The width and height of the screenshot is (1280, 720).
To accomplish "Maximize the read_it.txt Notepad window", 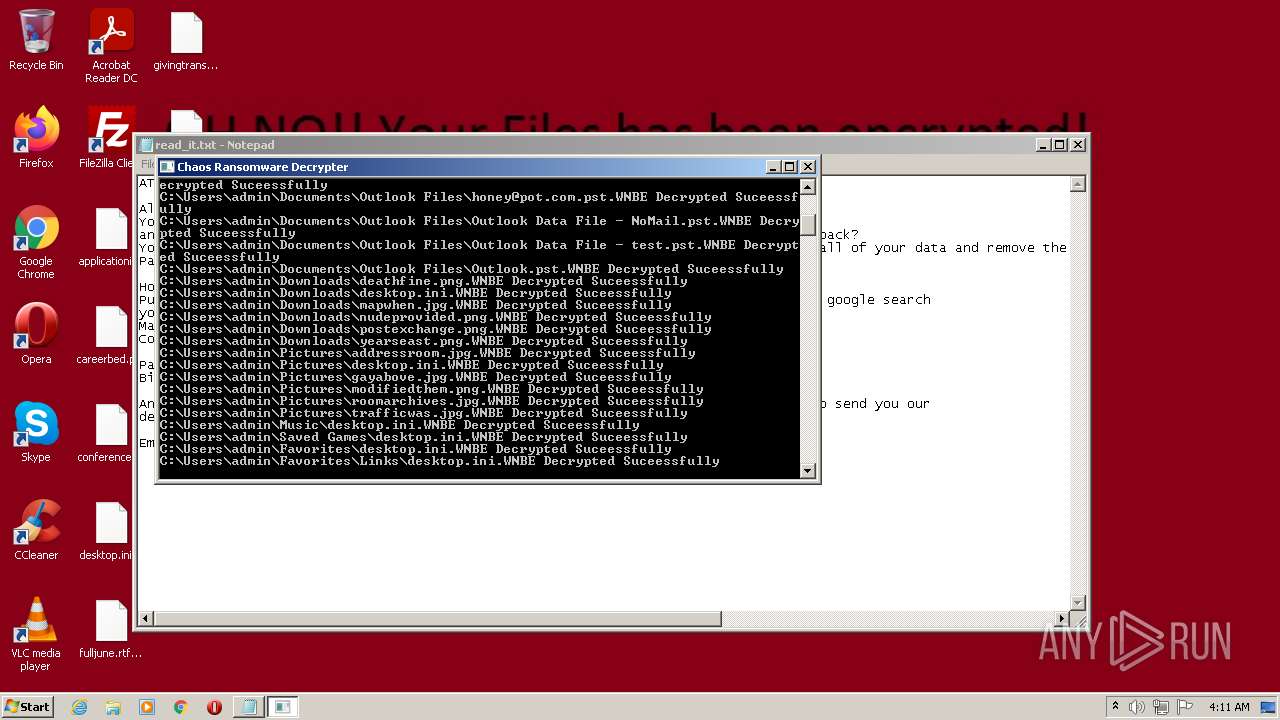I will tap(1060, 145).
